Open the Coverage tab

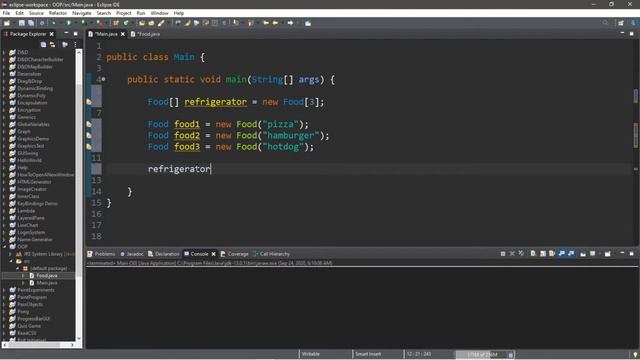(x=235, y=254)
